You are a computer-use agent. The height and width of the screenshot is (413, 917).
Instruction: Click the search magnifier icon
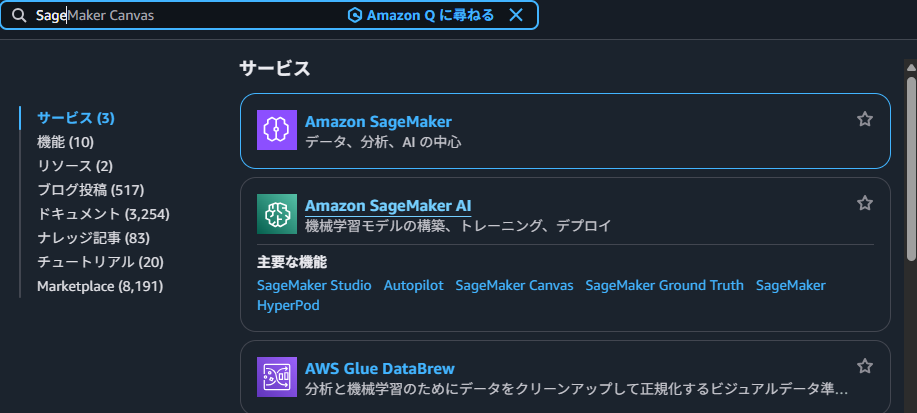tap(18, 16)
